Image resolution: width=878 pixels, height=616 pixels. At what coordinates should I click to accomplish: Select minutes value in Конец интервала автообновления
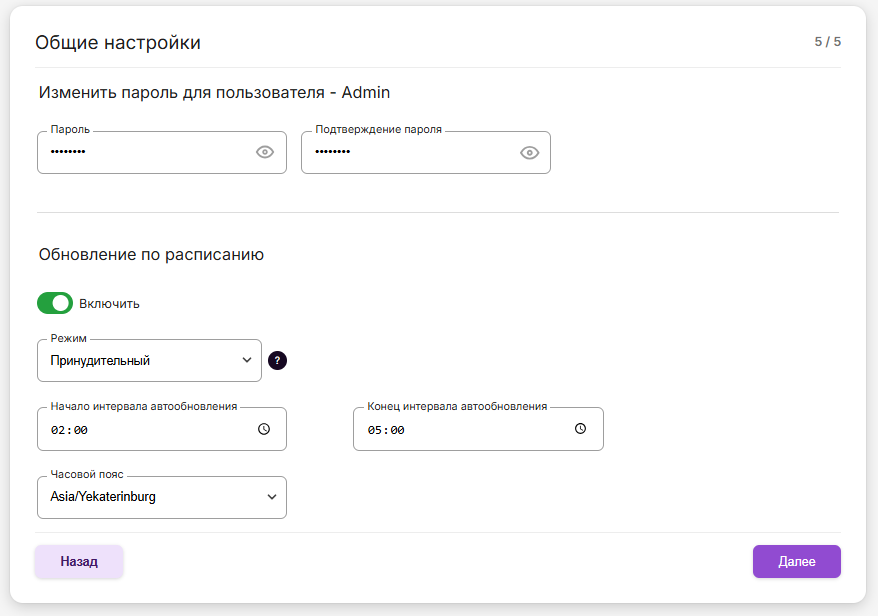[396, 430]
